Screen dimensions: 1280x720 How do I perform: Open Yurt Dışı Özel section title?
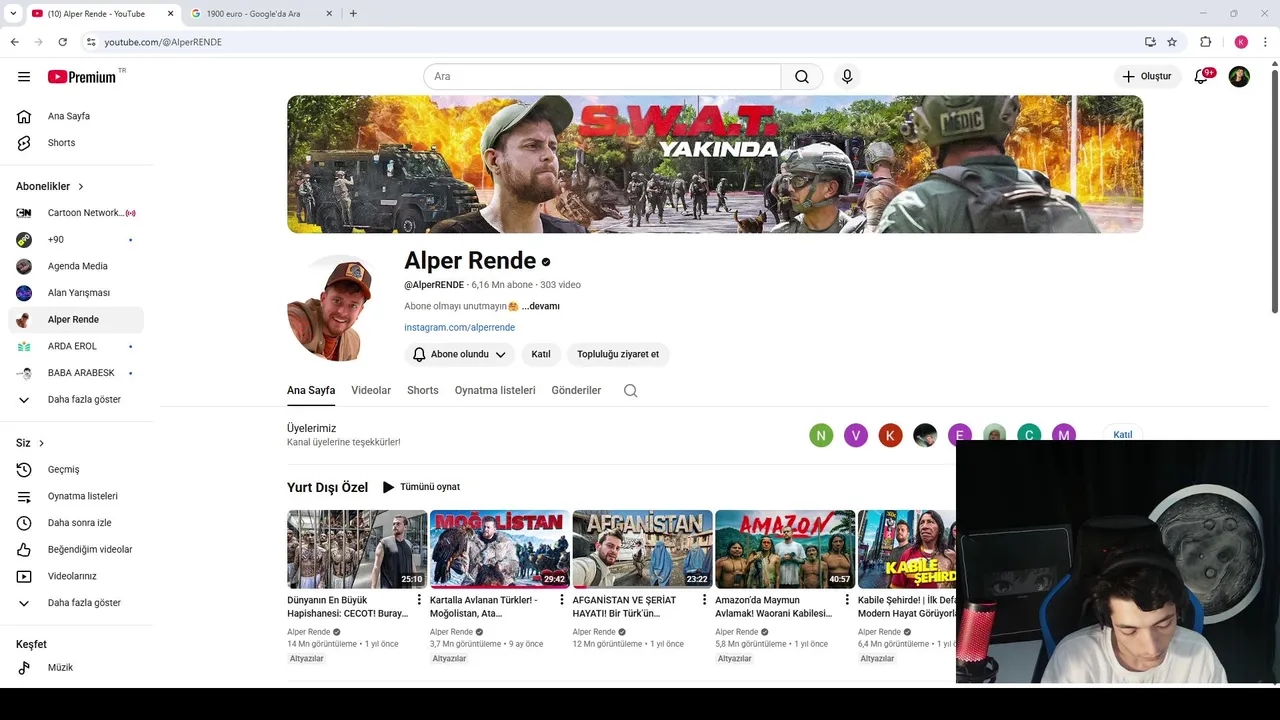pos(327,488)
